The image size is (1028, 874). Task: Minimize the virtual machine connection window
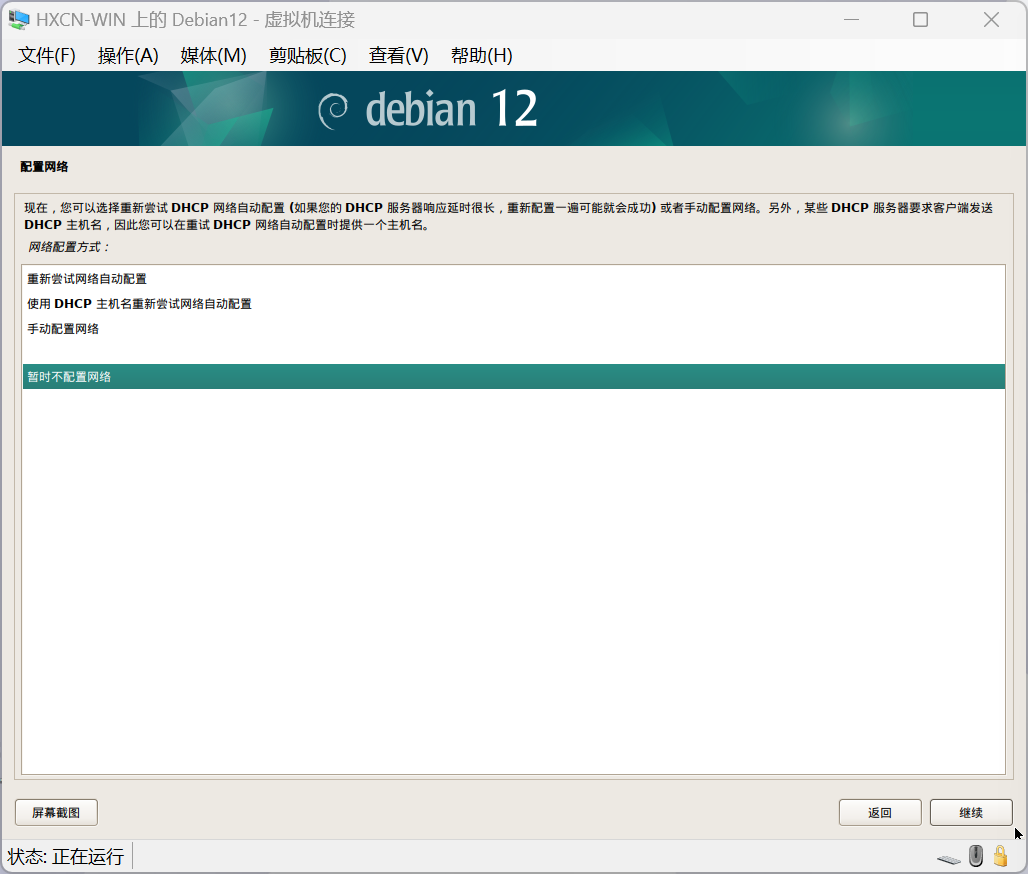[x=851, y=20]
